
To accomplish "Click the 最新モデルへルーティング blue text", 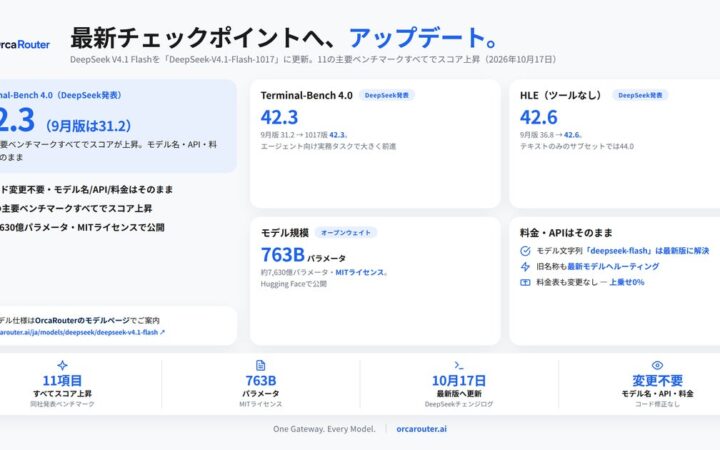I will [613, 266].
